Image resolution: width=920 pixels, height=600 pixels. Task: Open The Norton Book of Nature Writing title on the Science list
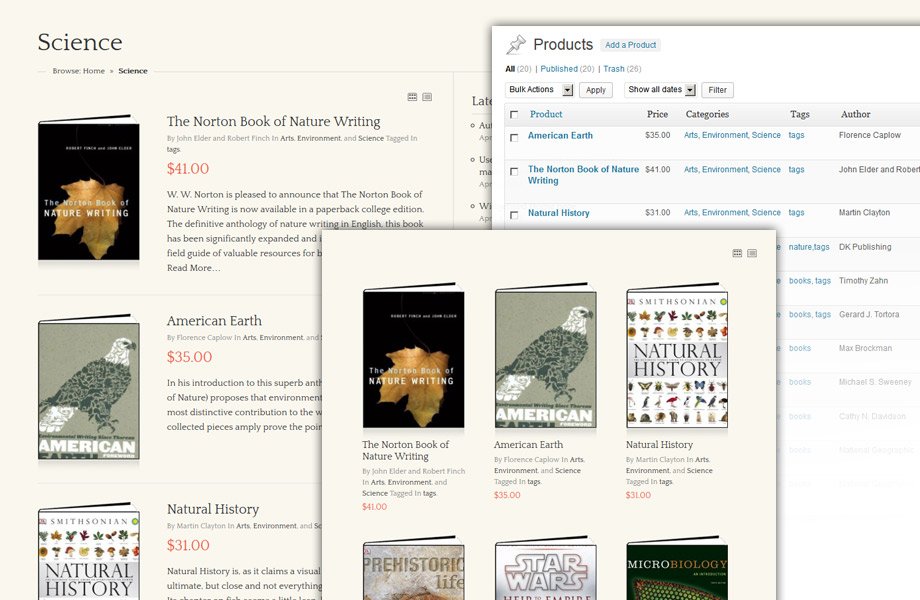click(273, 121)
